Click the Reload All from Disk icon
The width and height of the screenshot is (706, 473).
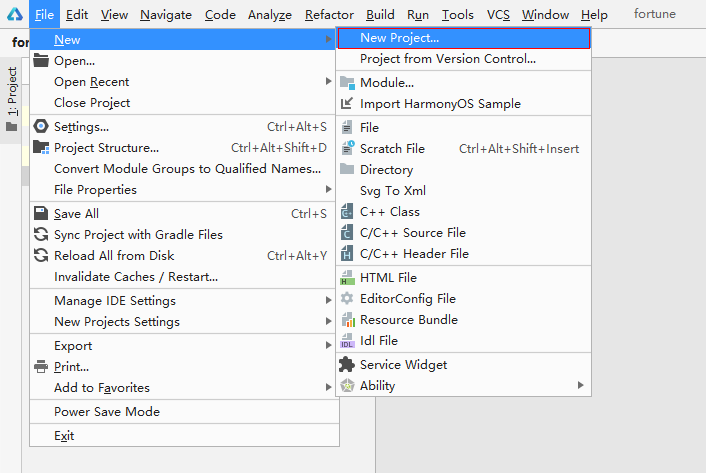(41, 256)
